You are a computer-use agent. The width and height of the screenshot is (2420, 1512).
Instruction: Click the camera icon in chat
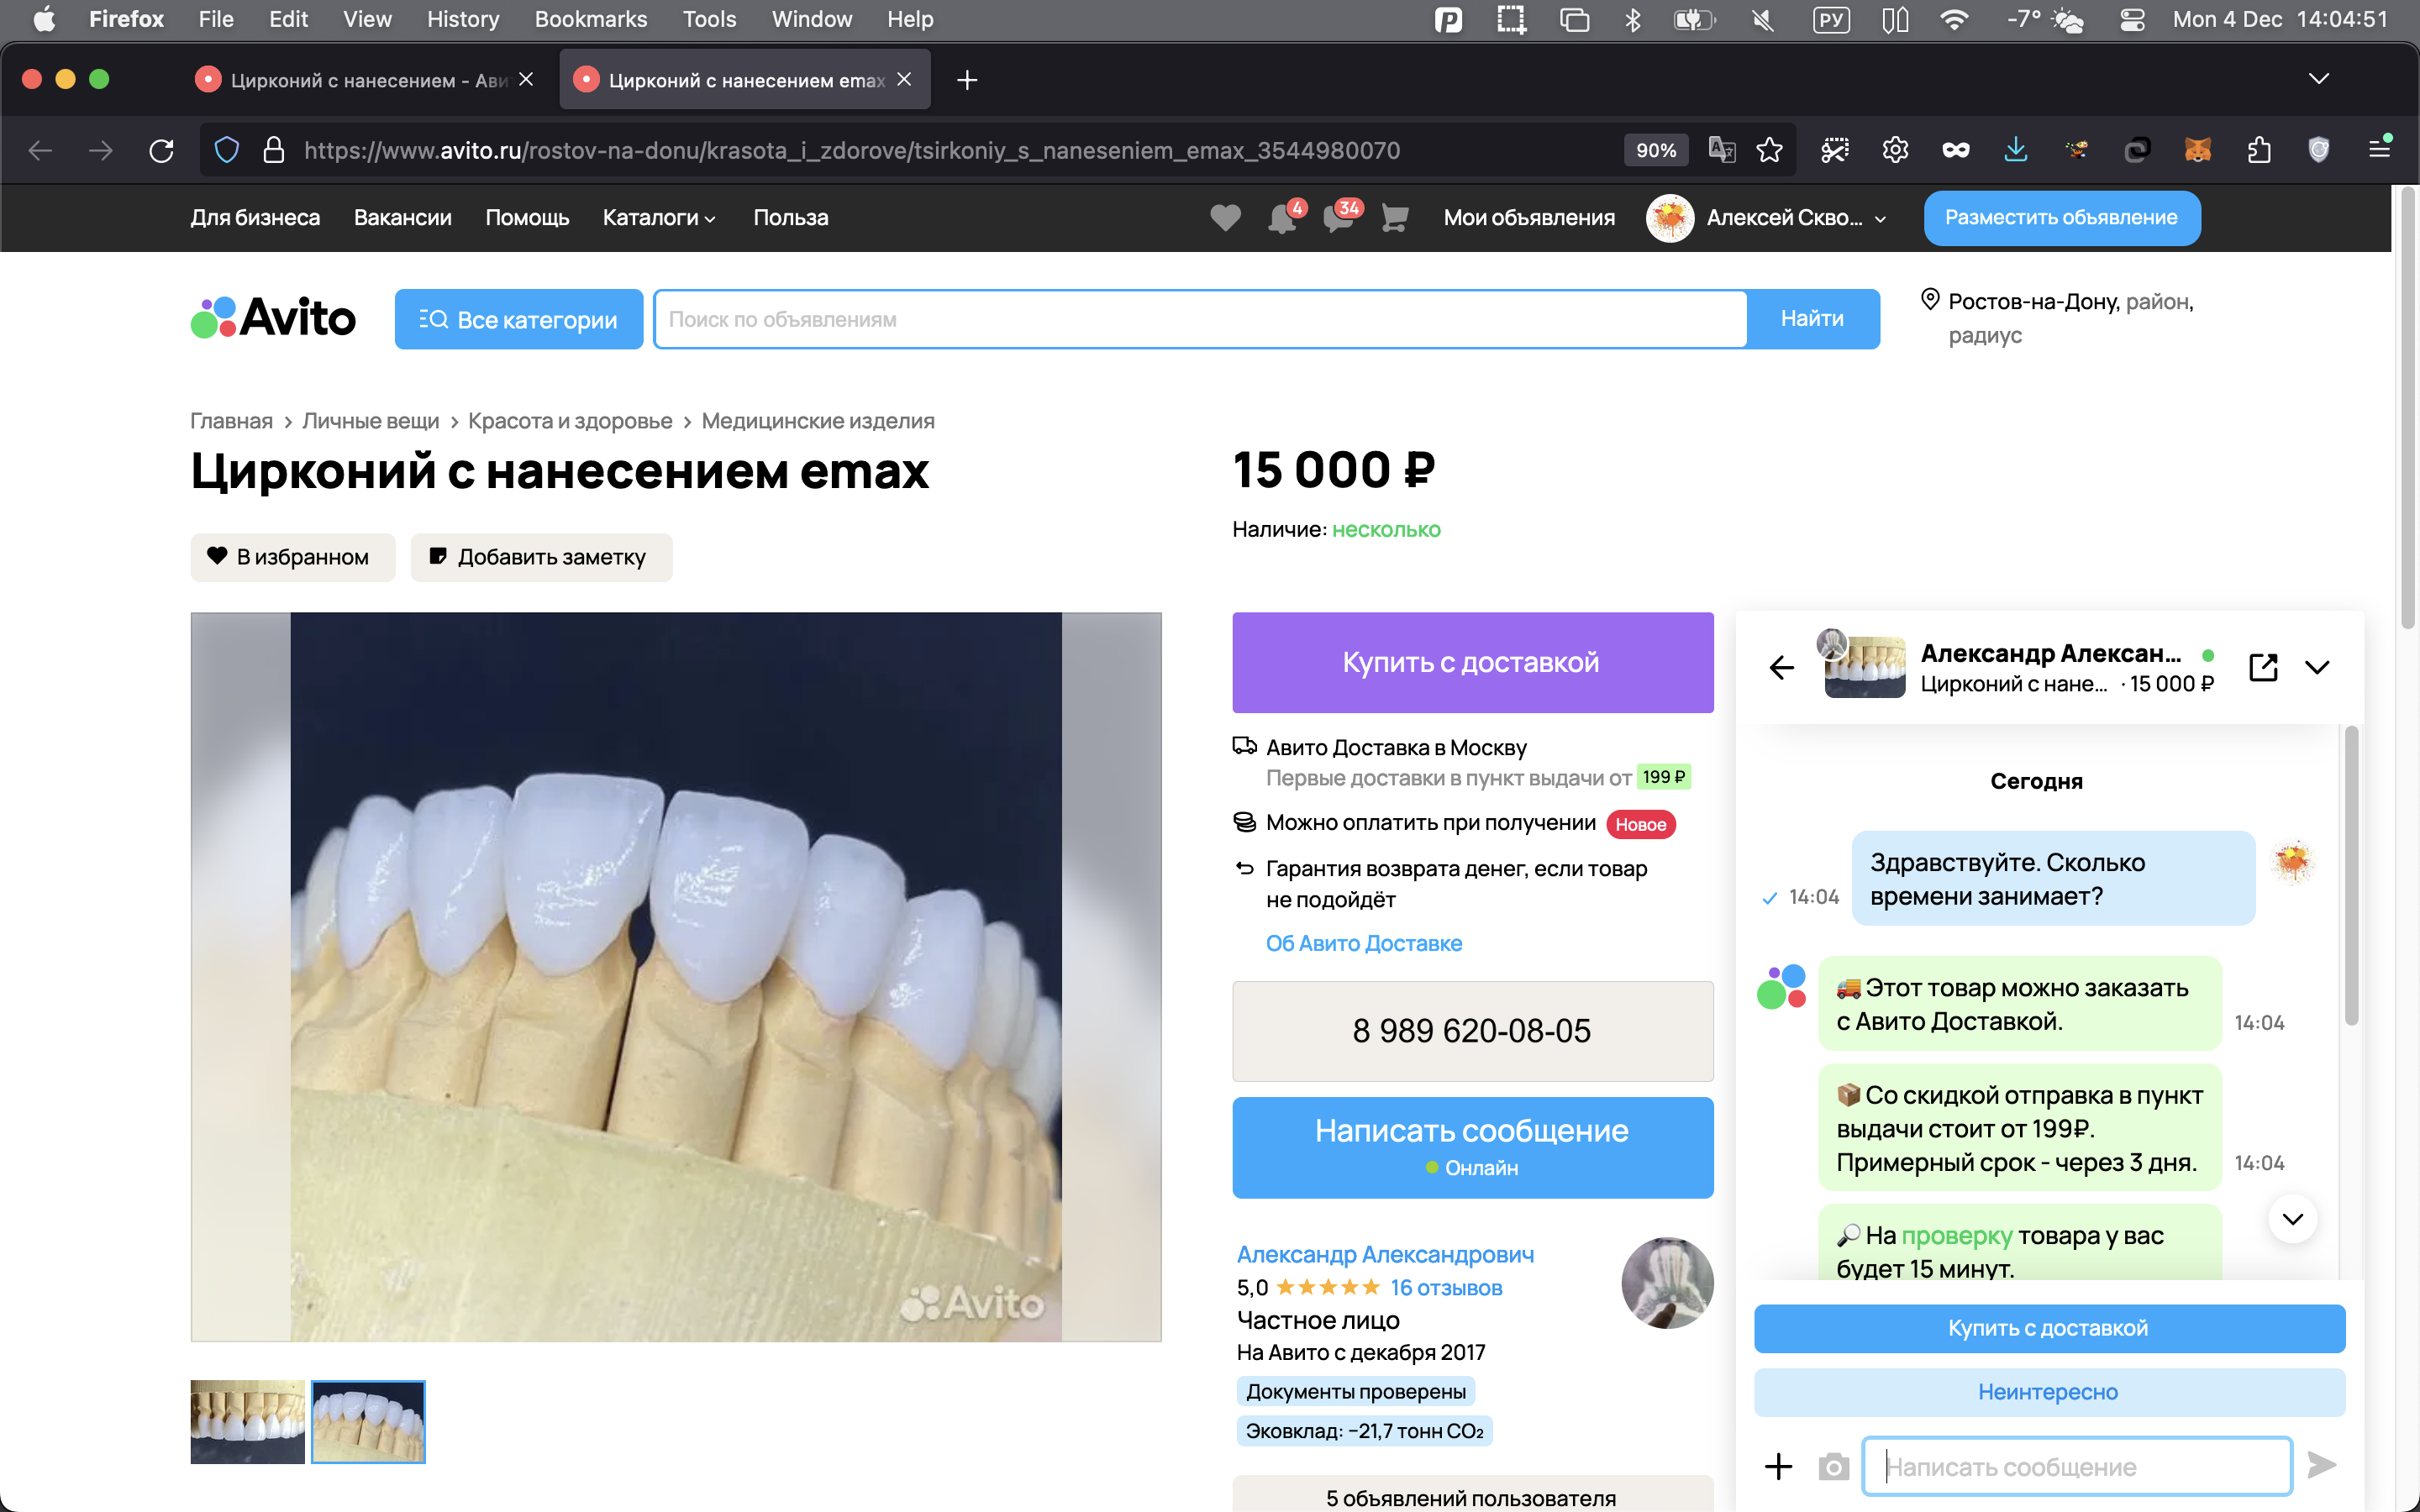coord(1833,1467)
